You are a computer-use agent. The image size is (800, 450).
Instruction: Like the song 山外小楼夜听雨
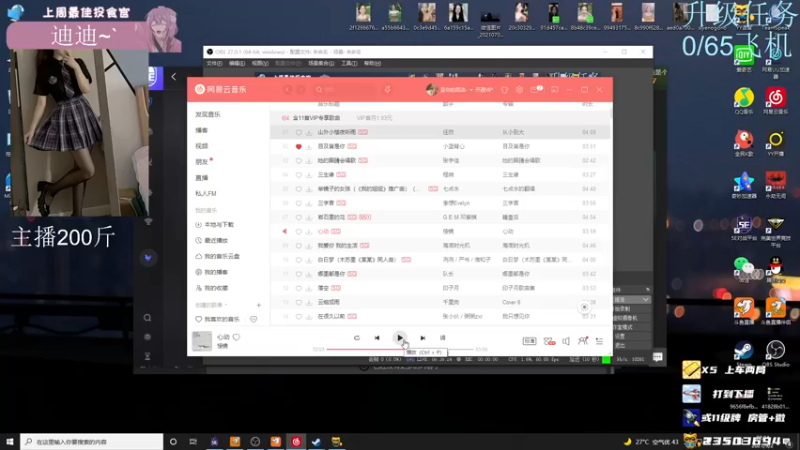coord(298,132)
